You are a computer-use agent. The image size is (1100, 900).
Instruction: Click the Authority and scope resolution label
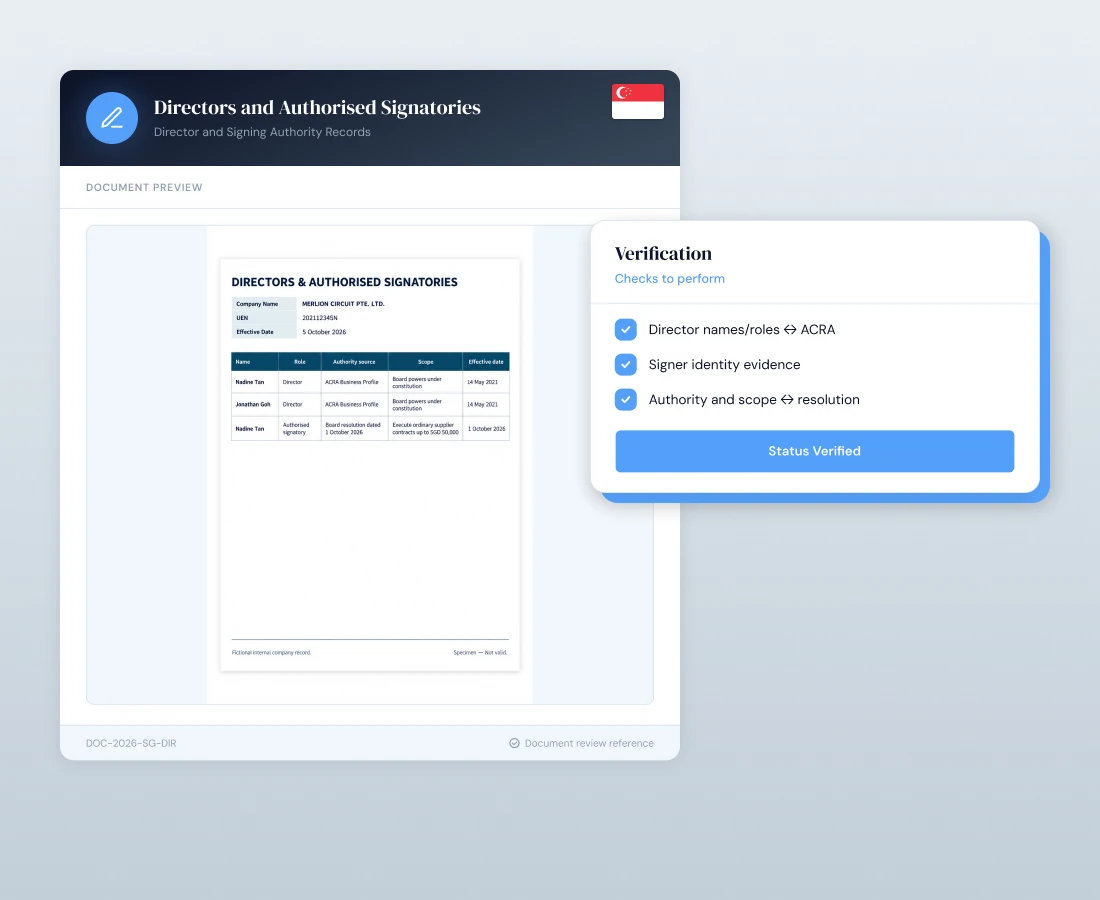tap(753, 400)
